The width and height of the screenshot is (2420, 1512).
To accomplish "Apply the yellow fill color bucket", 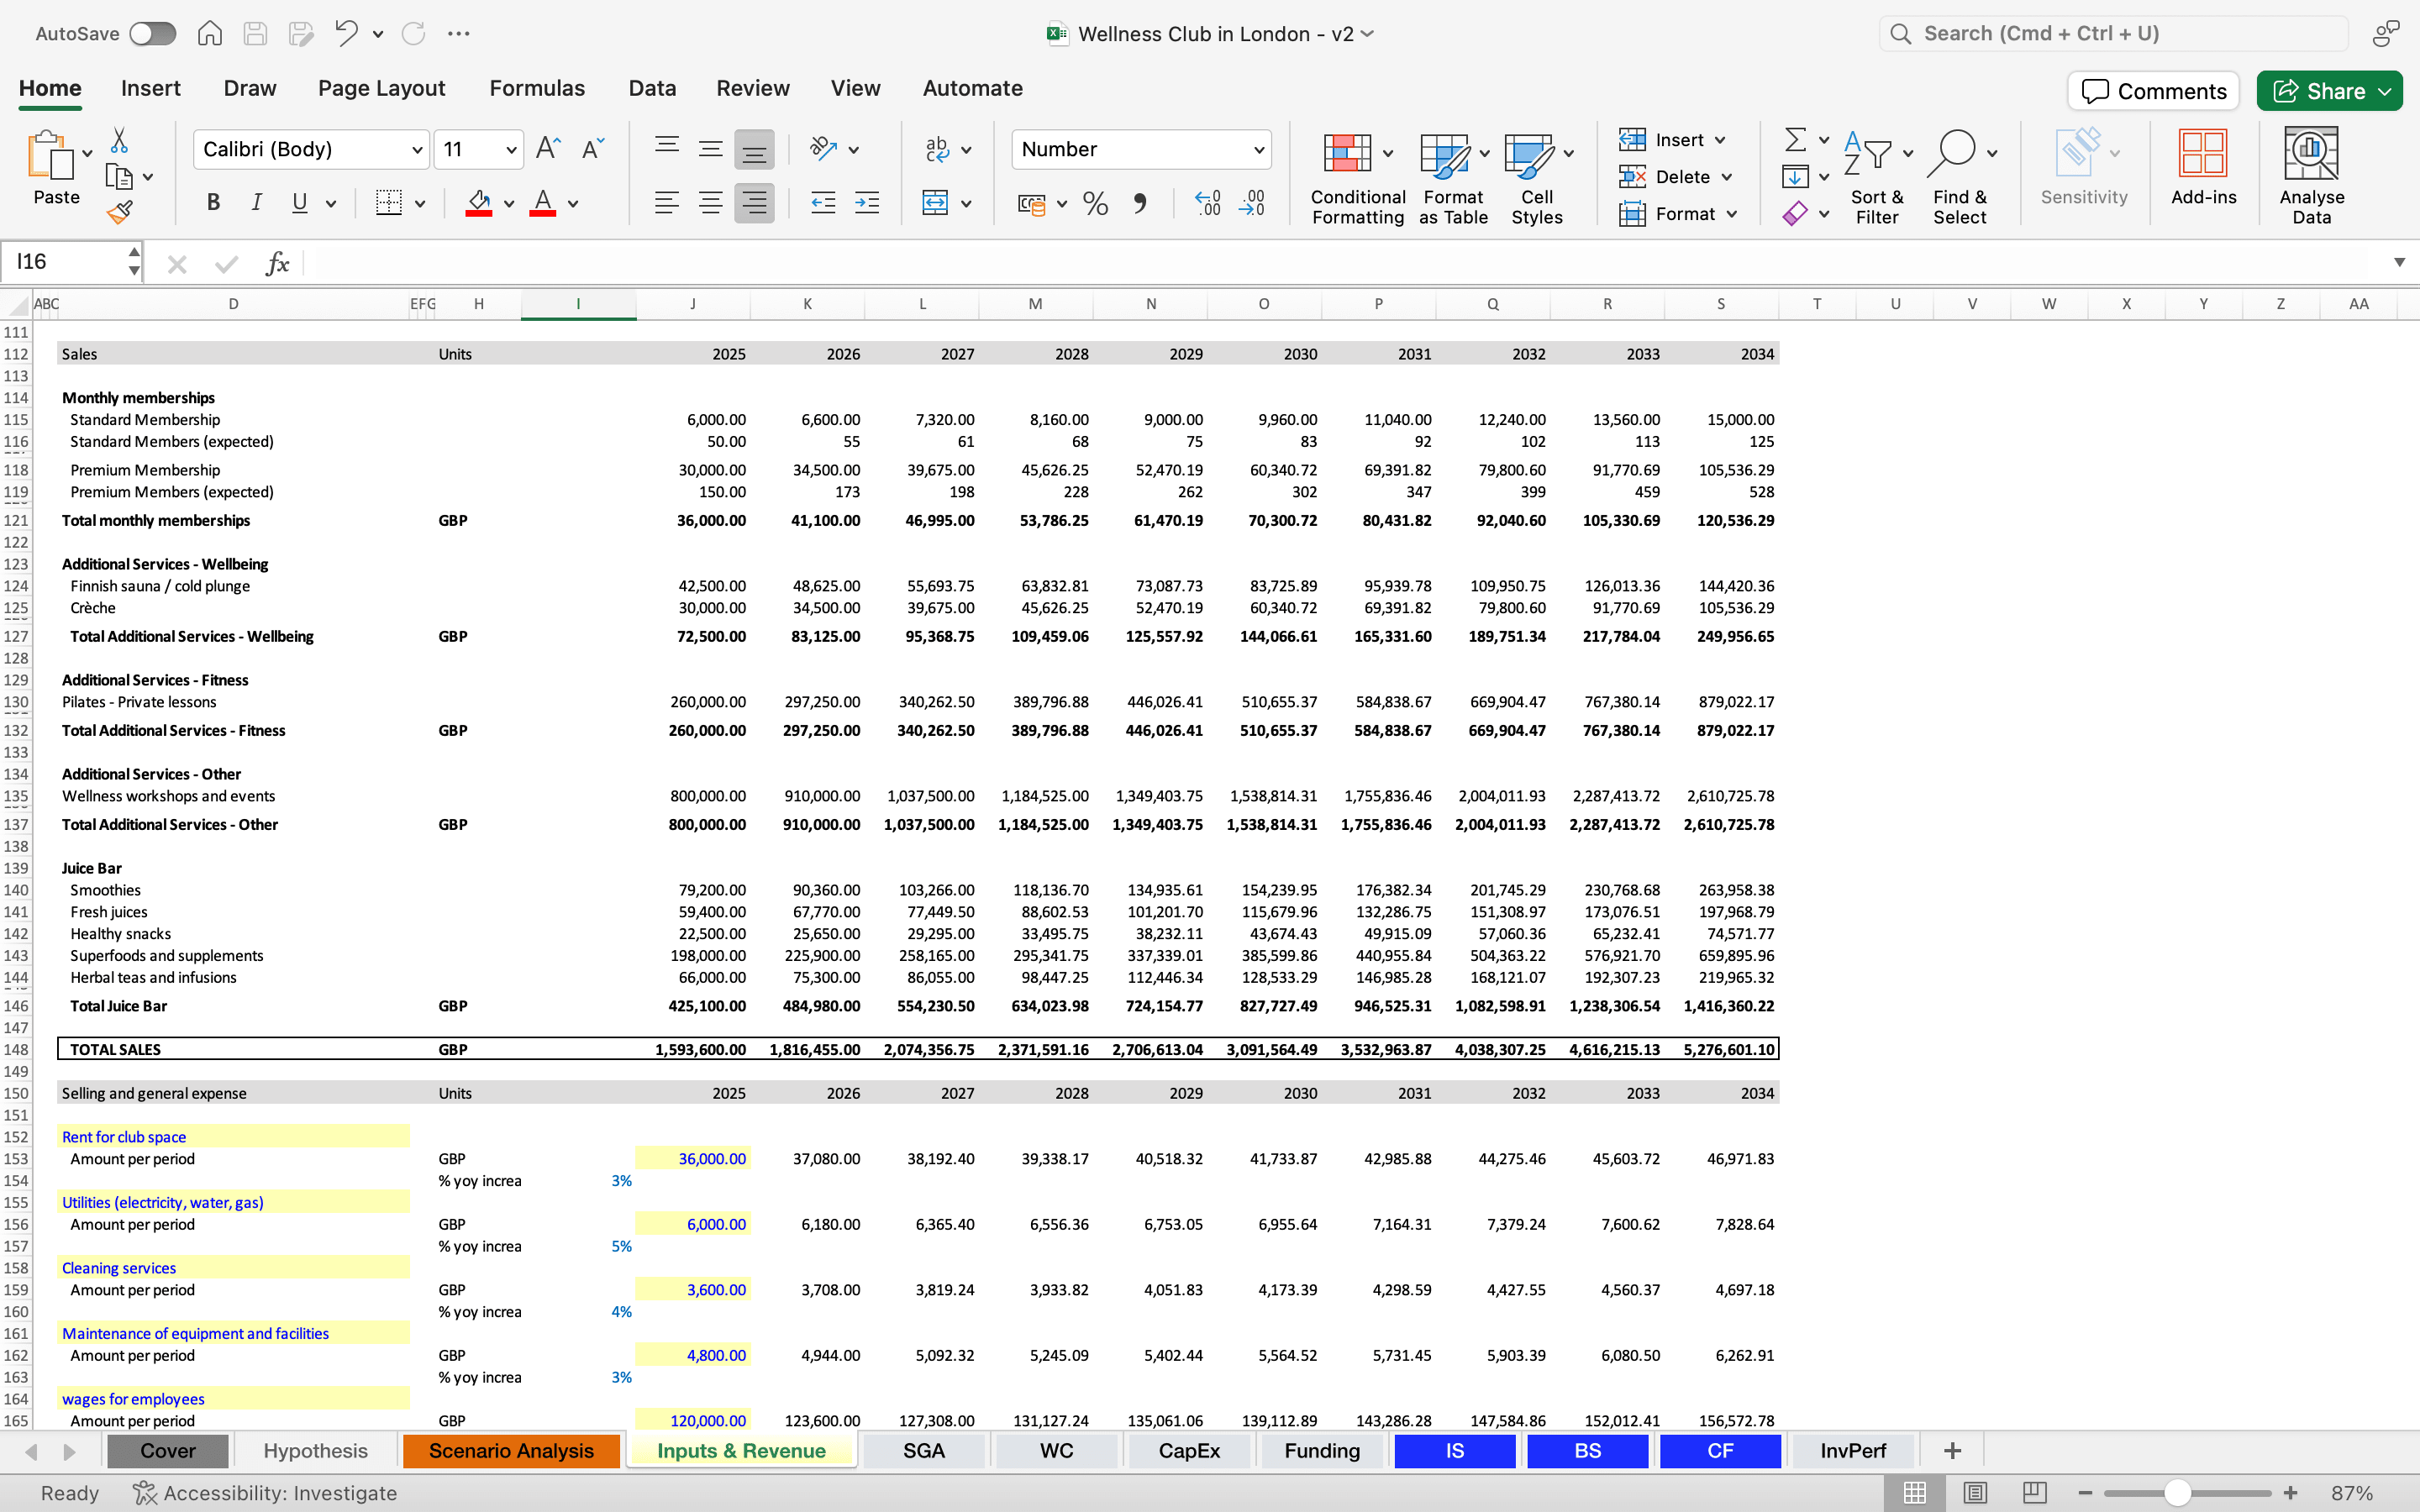I will point(479,203).
